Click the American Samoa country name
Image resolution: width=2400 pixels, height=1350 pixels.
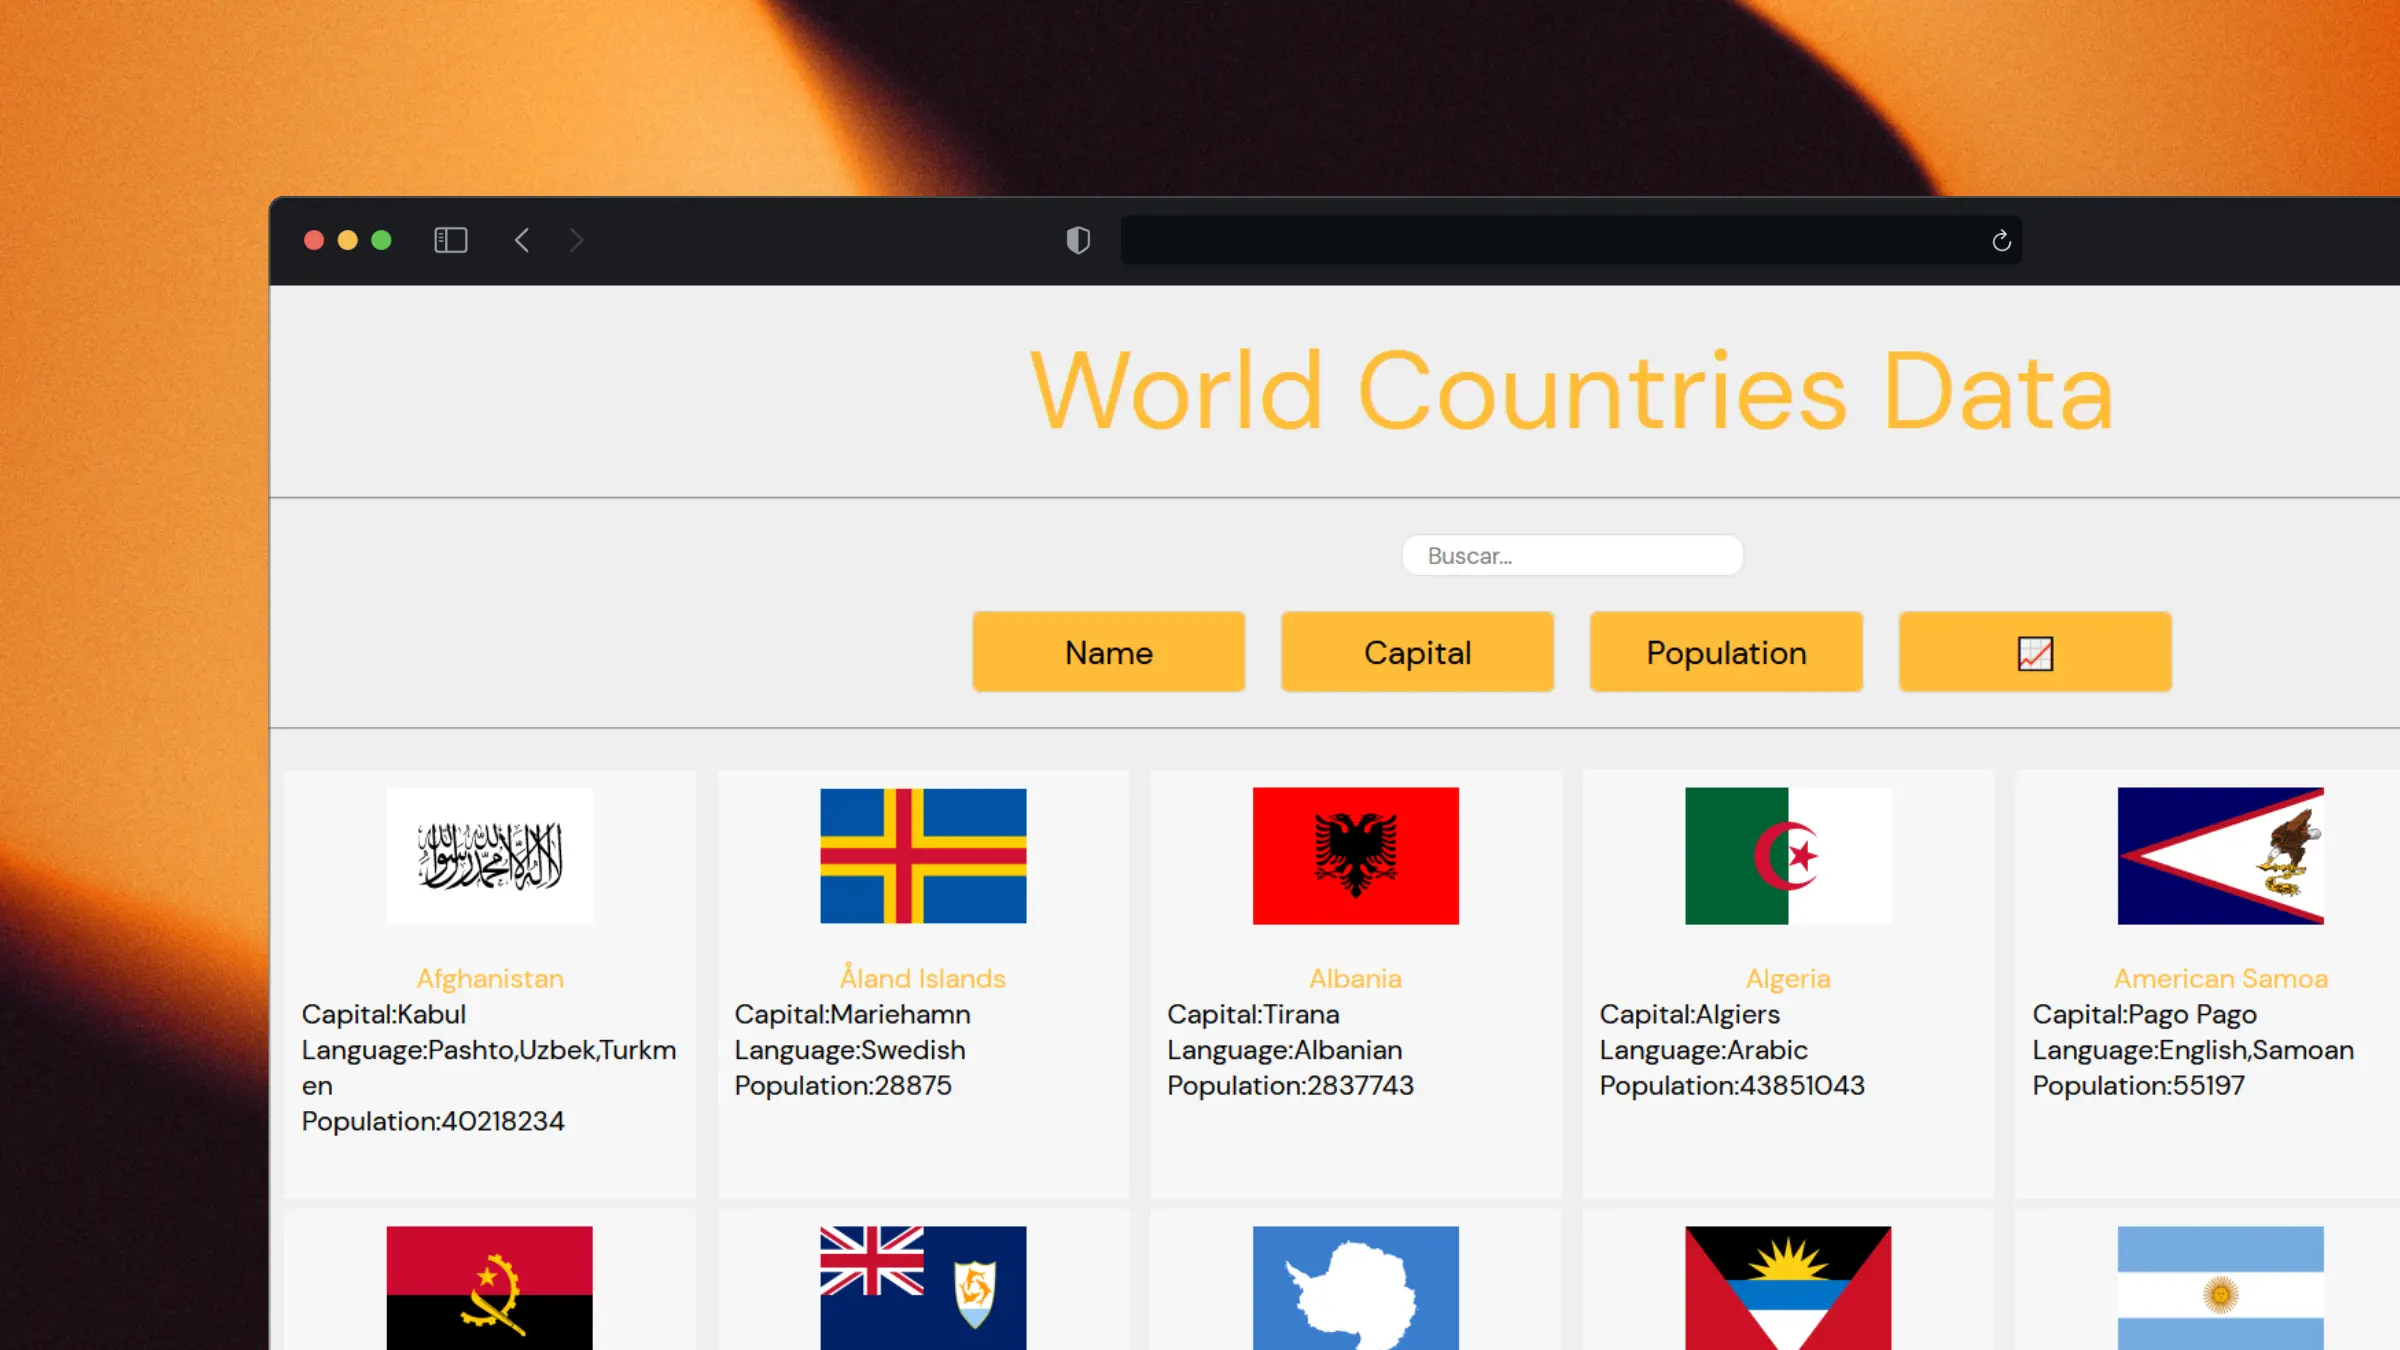[x=2221, y=978]
